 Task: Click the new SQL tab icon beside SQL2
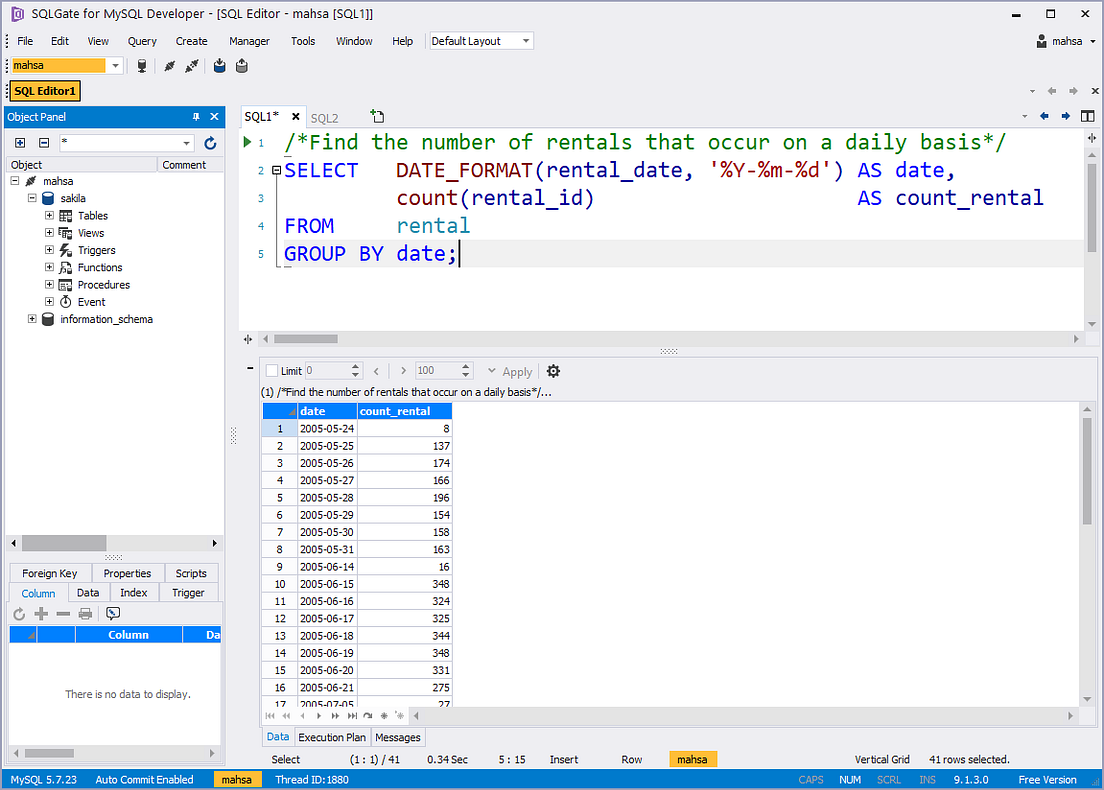pyautogui.click(x=377, y=116)
